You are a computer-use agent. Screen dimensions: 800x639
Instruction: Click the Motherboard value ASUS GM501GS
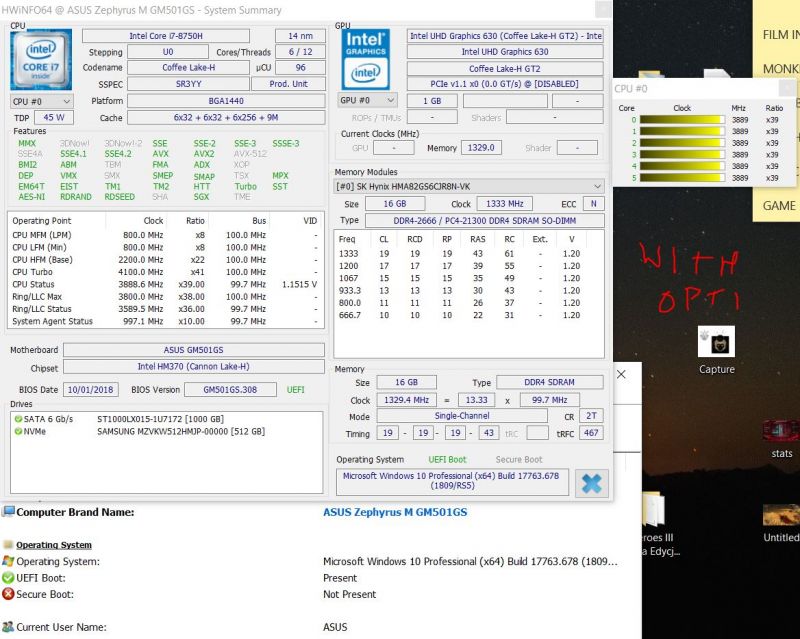coord(193,350)
